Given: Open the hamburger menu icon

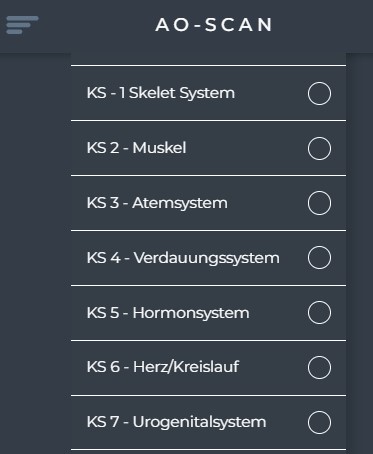Looking at the screenshot, I should tap(22, 25).
